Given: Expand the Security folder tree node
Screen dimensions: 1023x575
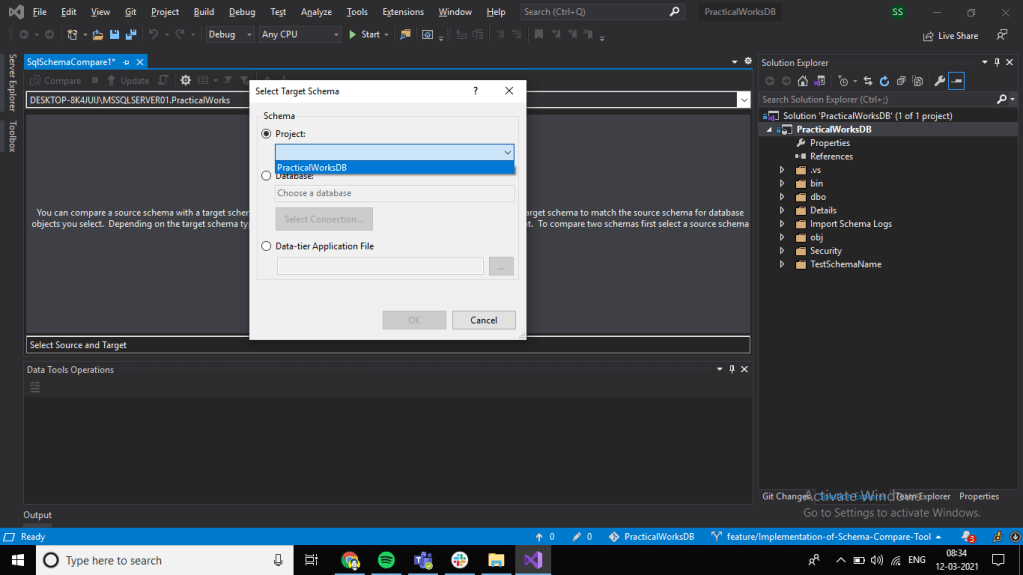Looking at the screenshot, I should (782, 251).
